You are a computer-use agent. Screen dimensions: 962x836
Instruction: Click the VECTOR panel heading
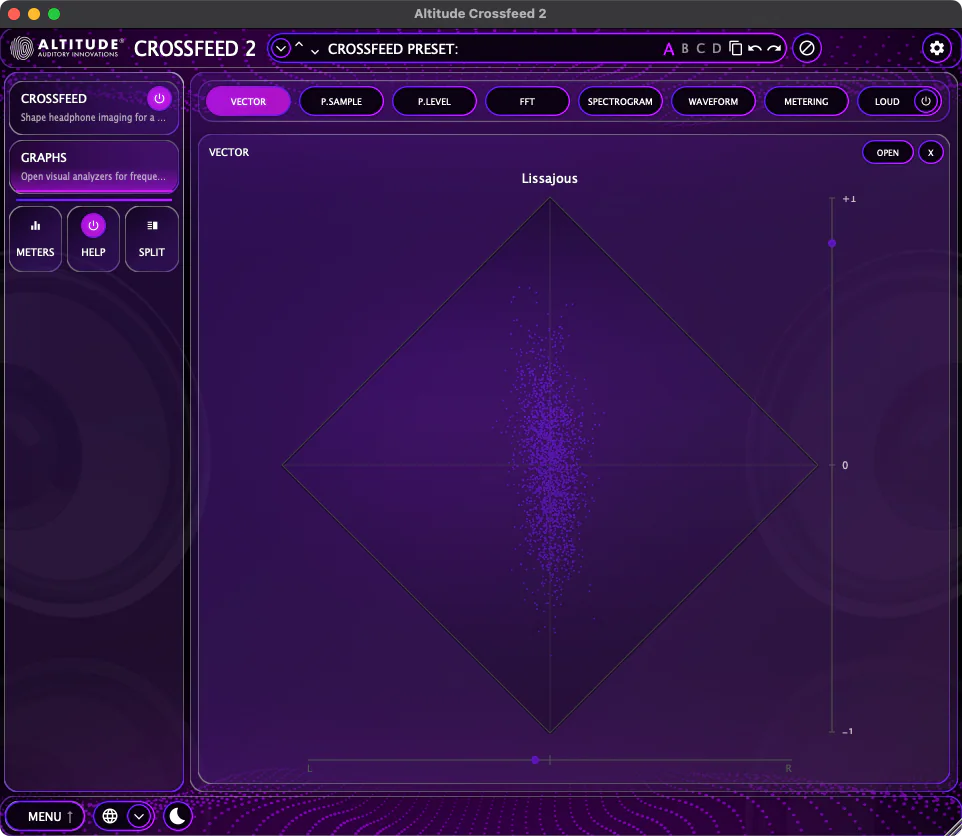click(x=229, y=152)
